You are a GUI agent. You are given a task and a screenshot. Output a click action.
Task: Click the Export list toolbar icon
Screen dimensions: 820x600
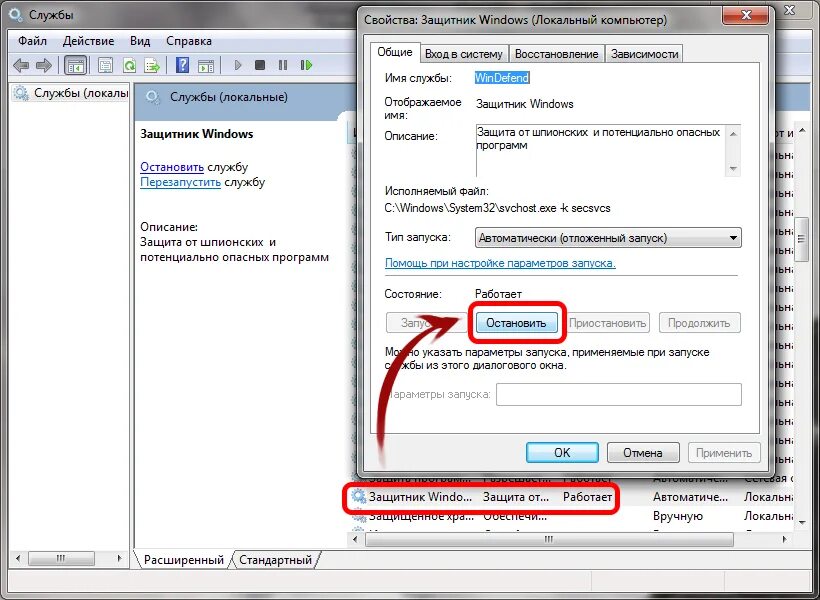pyautogui.click(x=152, y=65)
